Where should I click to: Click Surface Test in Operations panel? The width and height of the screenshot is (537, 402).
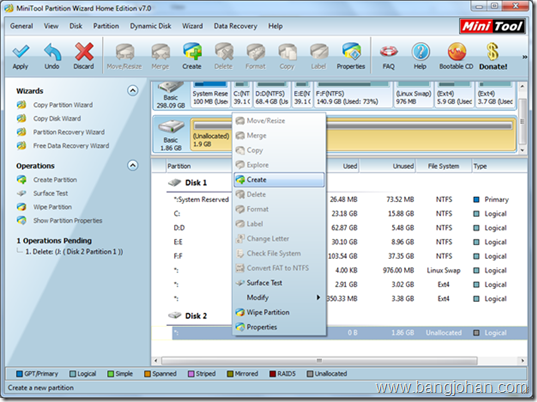[x=50, y=193]
